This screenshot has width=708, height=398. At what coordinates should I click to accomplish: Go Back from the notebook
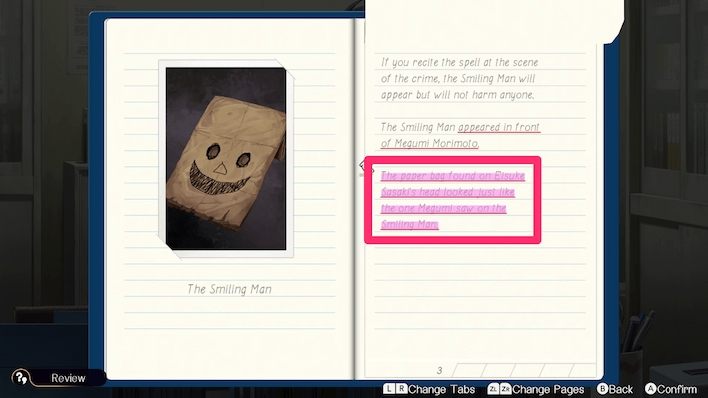[615, 389]
